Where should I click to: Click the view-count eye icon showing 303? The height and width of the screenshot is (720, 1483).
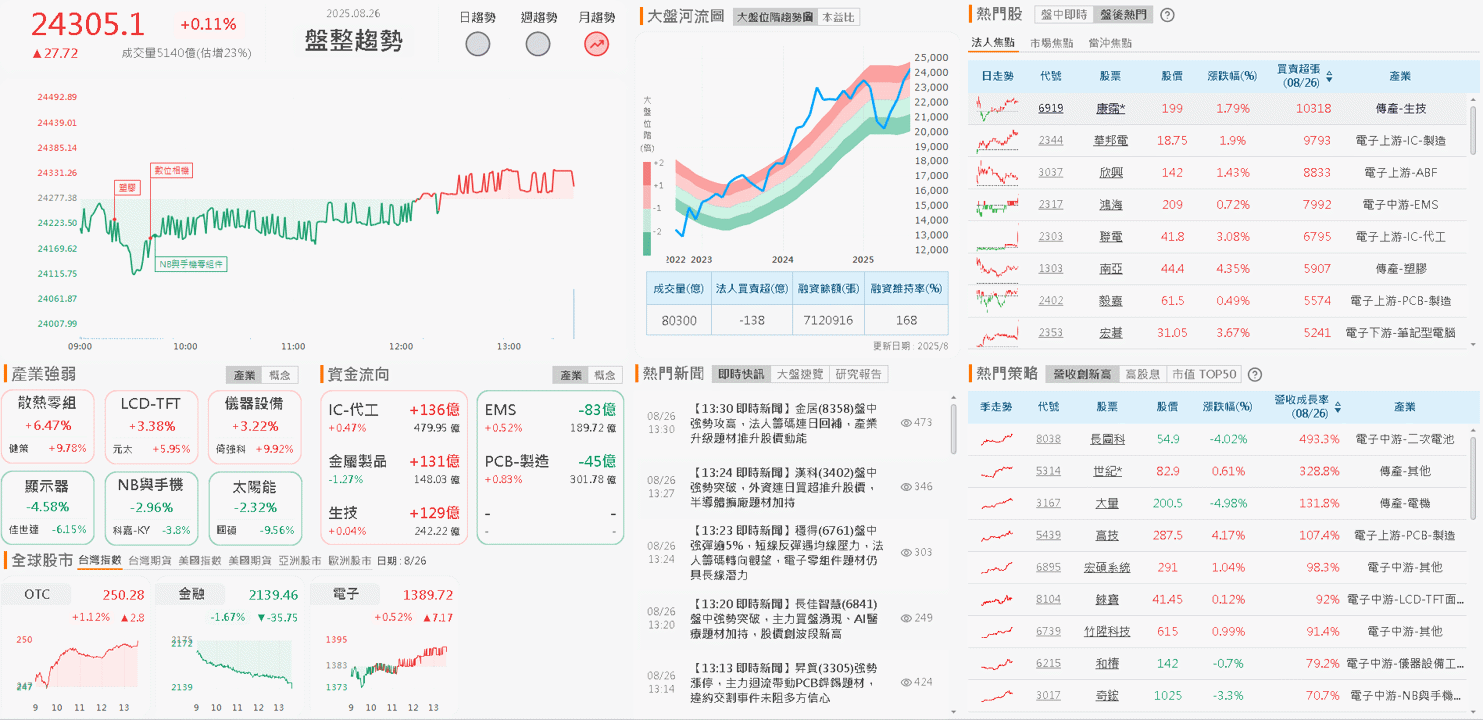(x=906, y=552)
